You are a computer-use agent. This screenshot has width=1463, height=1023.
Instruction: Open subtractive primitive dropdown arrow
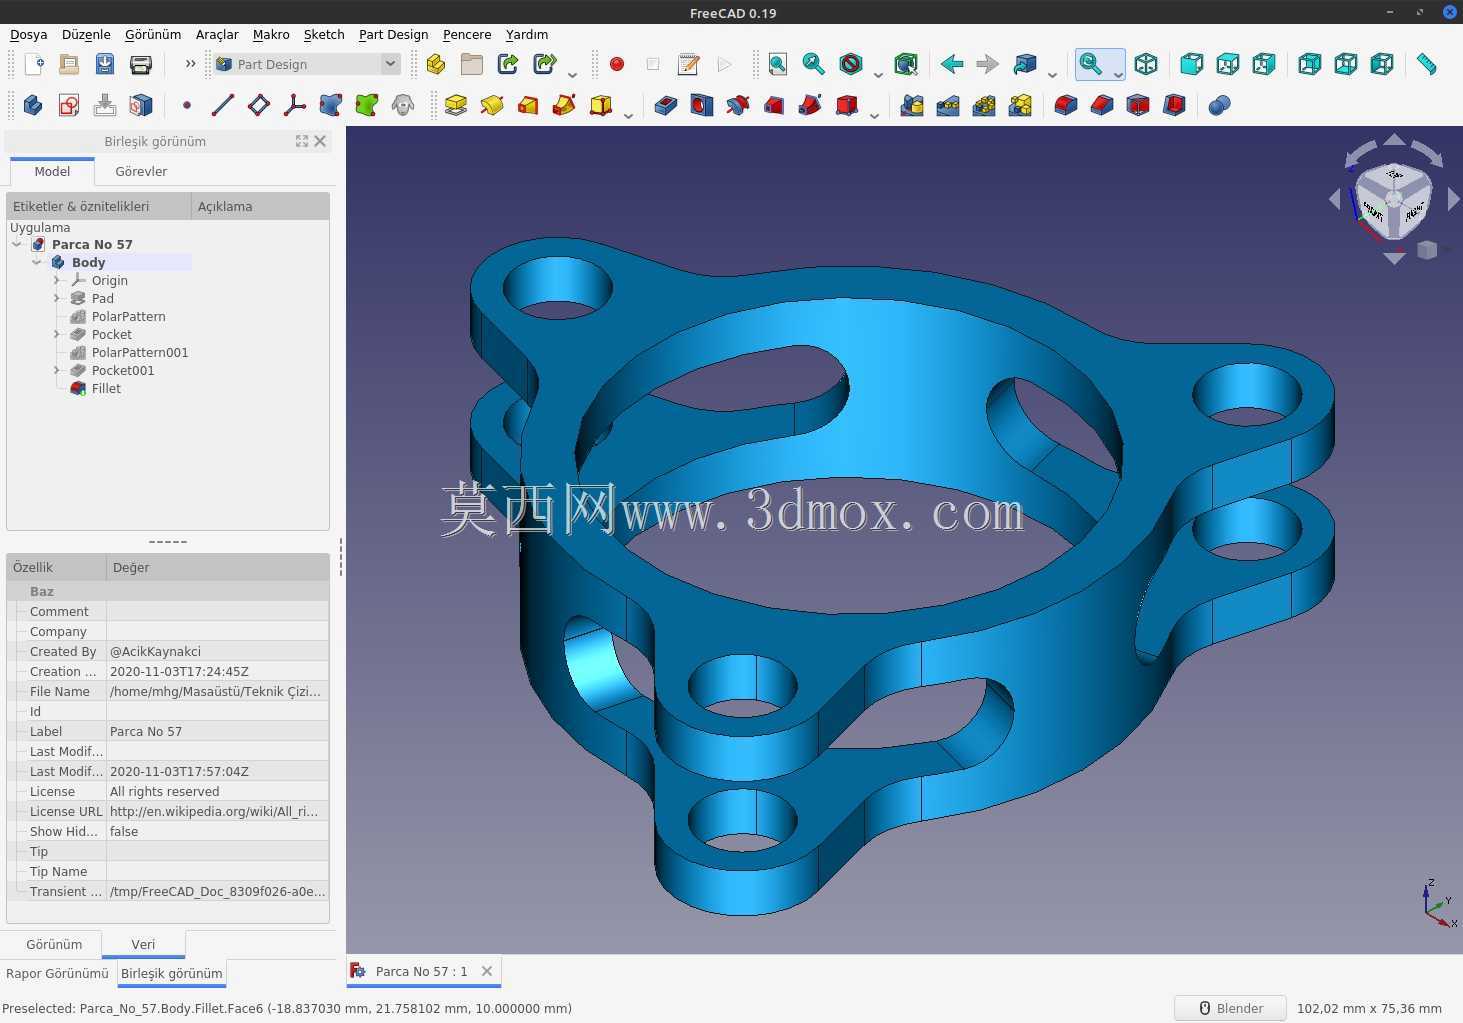874,114
